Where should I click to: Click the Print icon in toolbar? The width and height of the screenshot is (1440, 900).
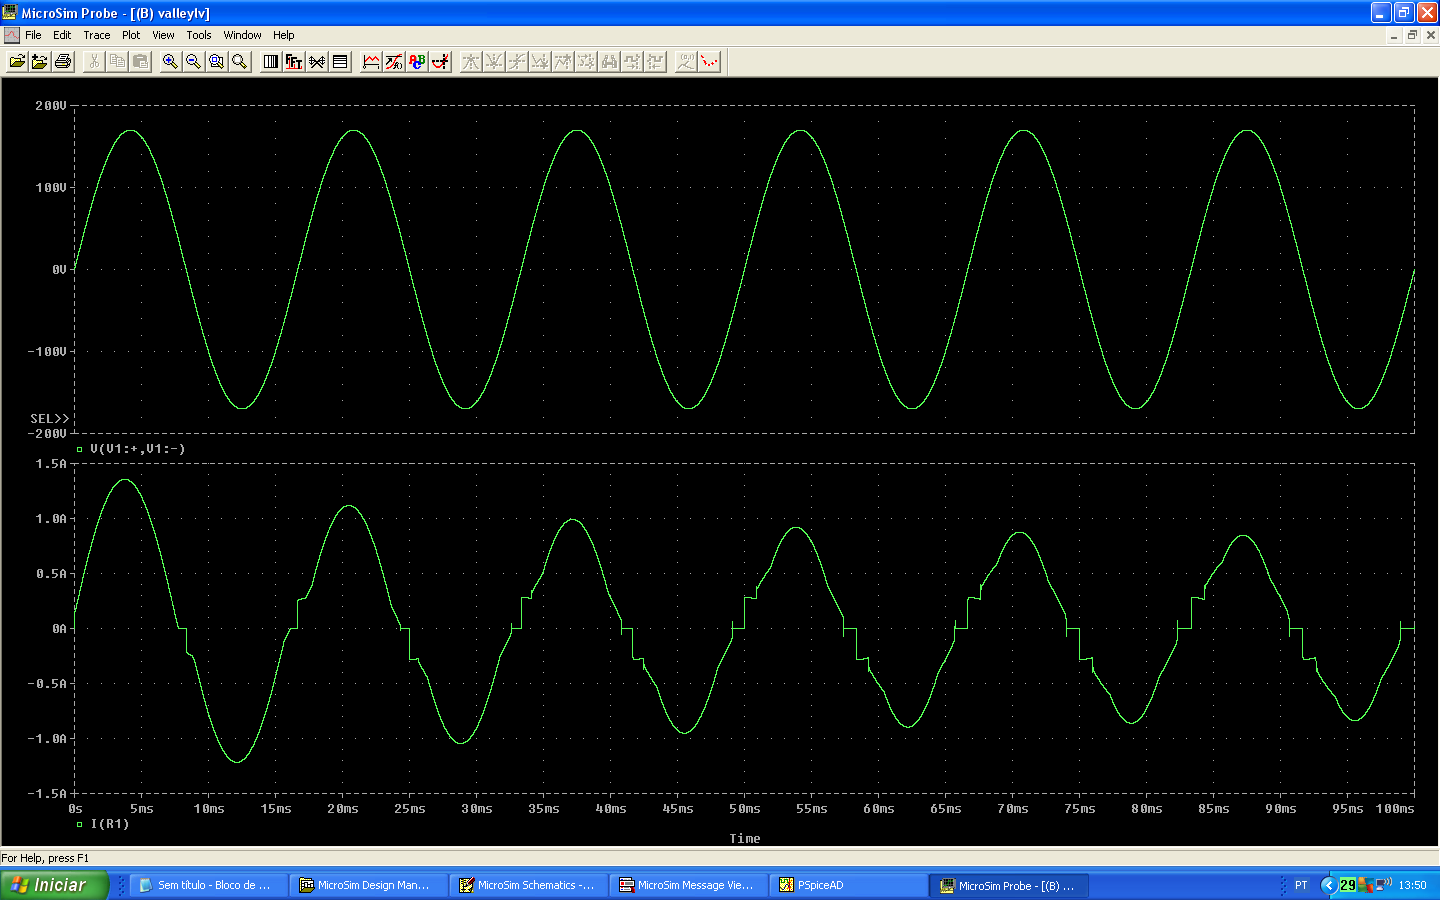pos(63,62)
